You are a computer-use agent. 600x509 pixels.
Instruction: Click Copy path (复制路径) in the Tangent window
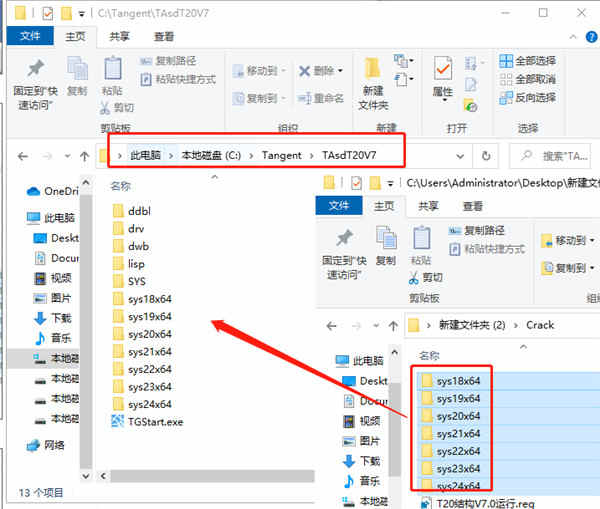click(x=168, y=61)
